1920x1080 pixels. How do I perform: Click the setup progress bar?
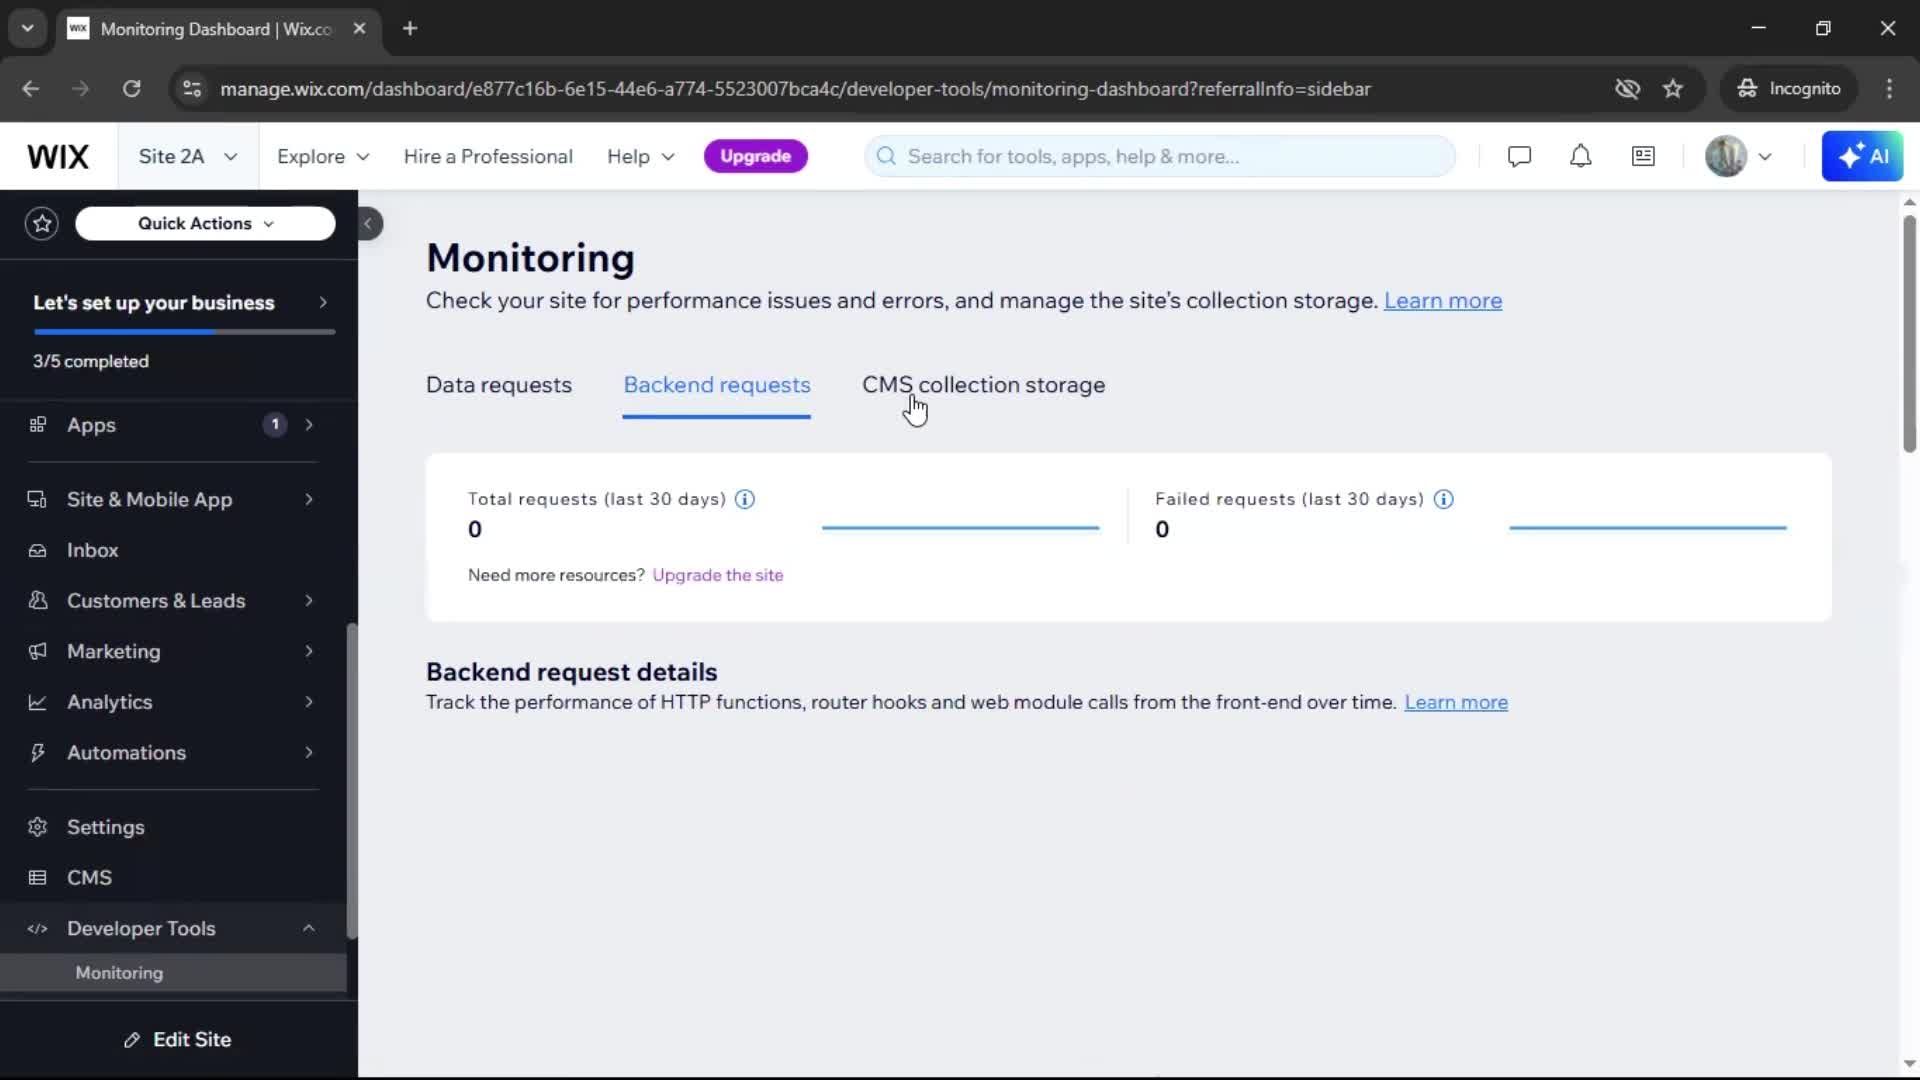[x=184, y=332]
